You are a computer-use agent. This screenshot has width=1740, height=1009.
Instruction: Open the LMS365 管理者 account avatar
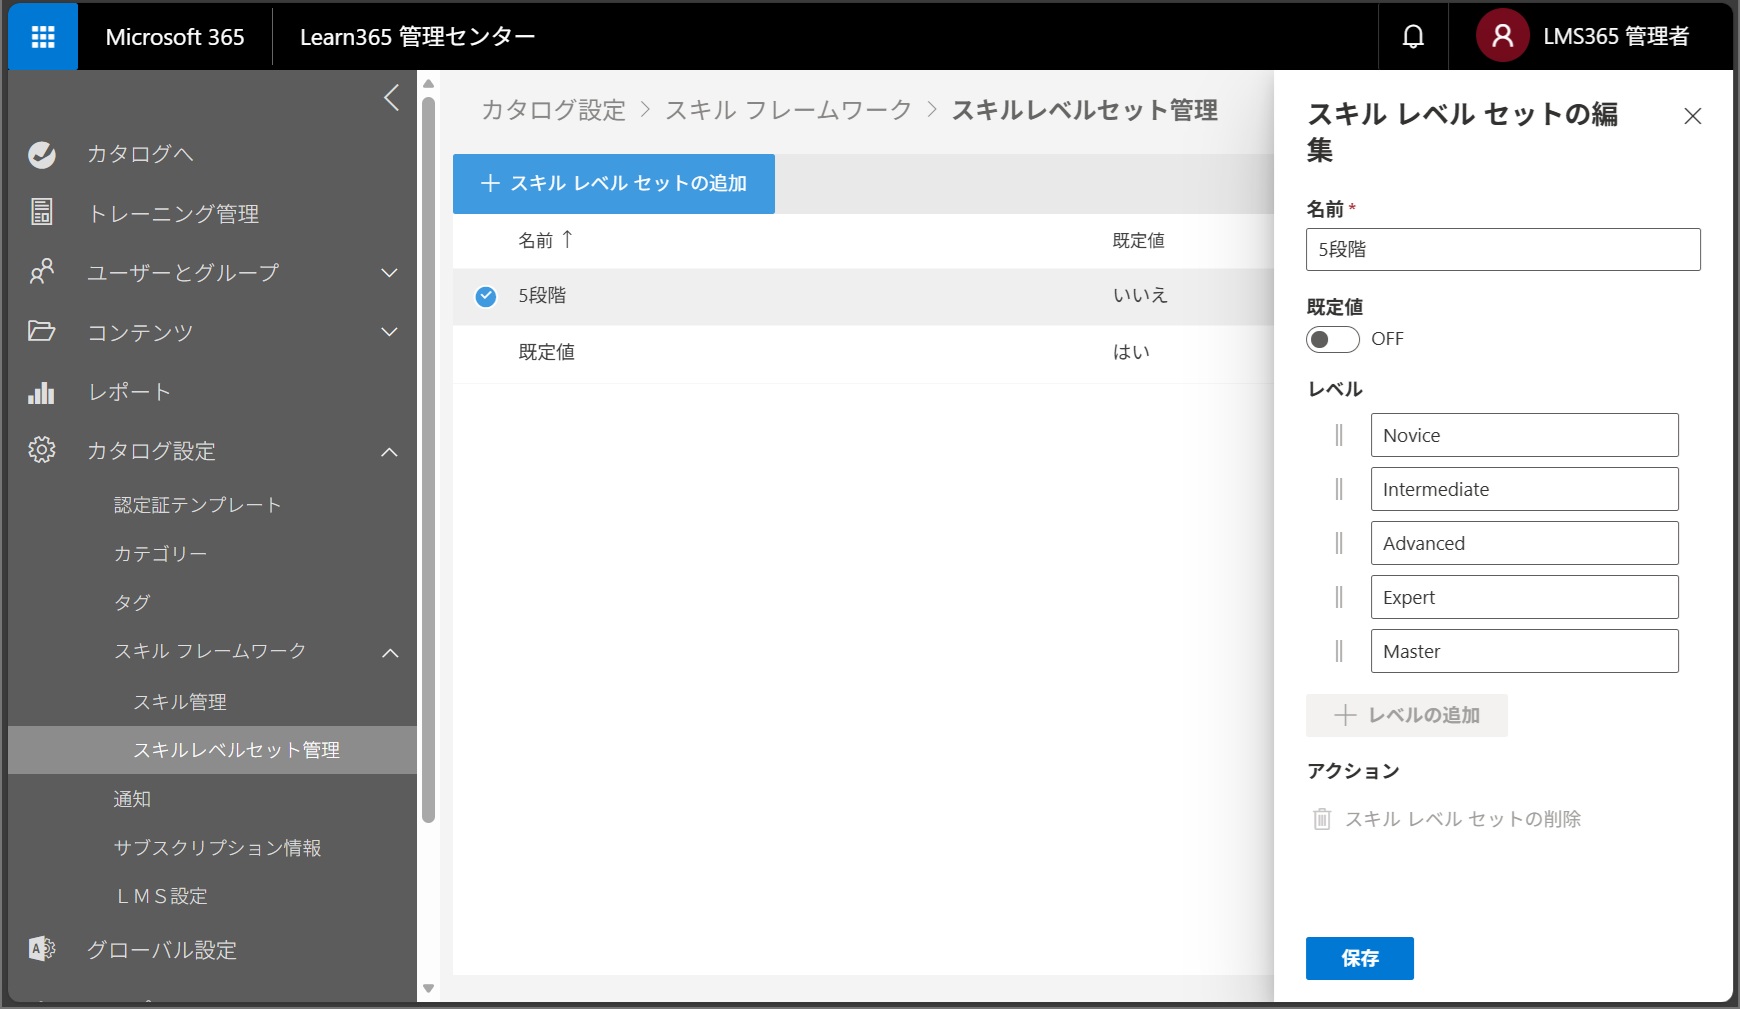[1502, 36]
